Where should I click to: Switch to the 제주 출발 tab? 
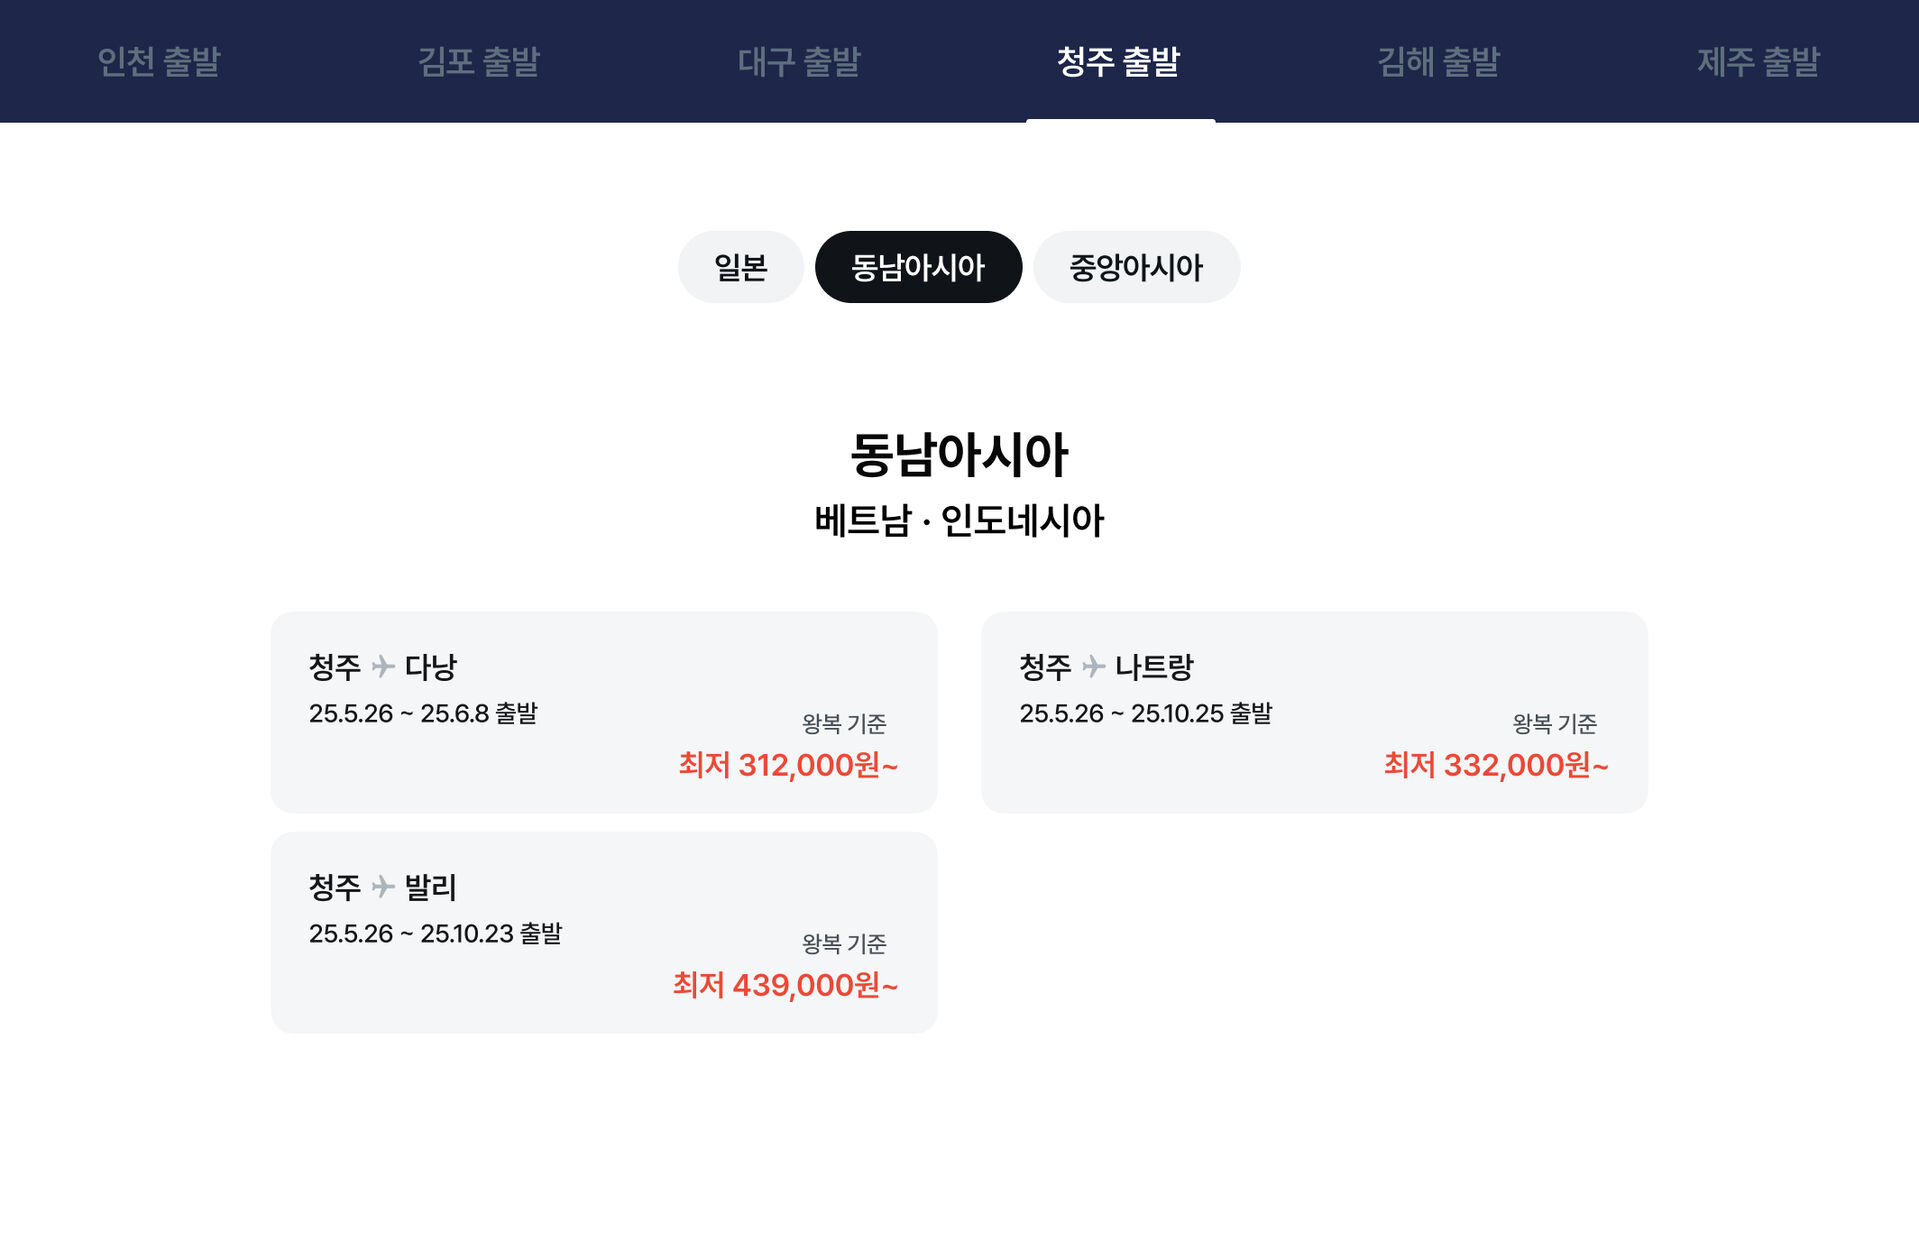1759,62
